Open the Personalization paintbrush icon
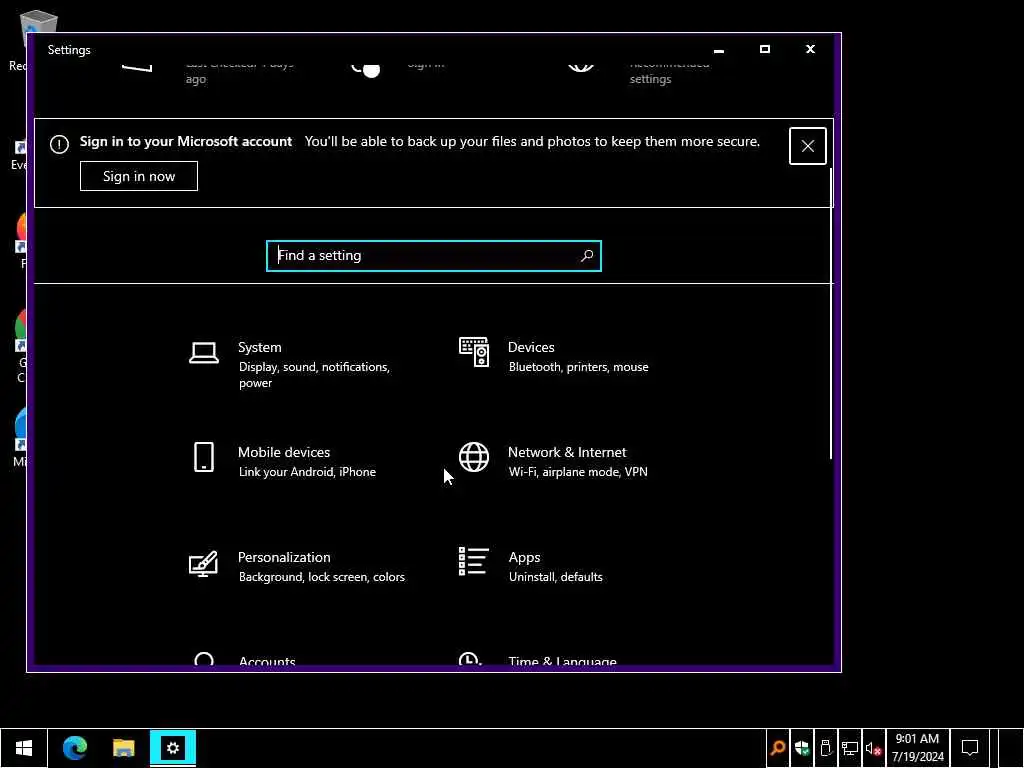 coord(203,563)
